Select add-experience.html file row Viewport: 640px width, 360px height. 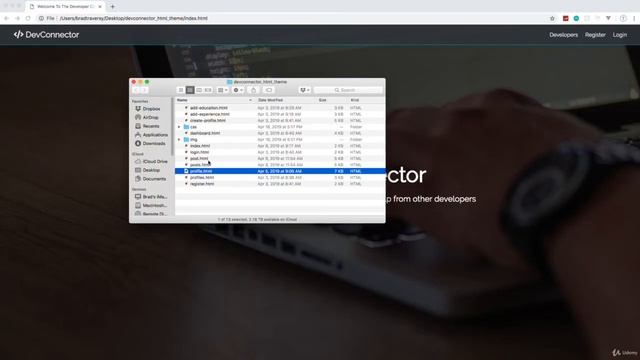pyautogui.click(x=280, y=114)
